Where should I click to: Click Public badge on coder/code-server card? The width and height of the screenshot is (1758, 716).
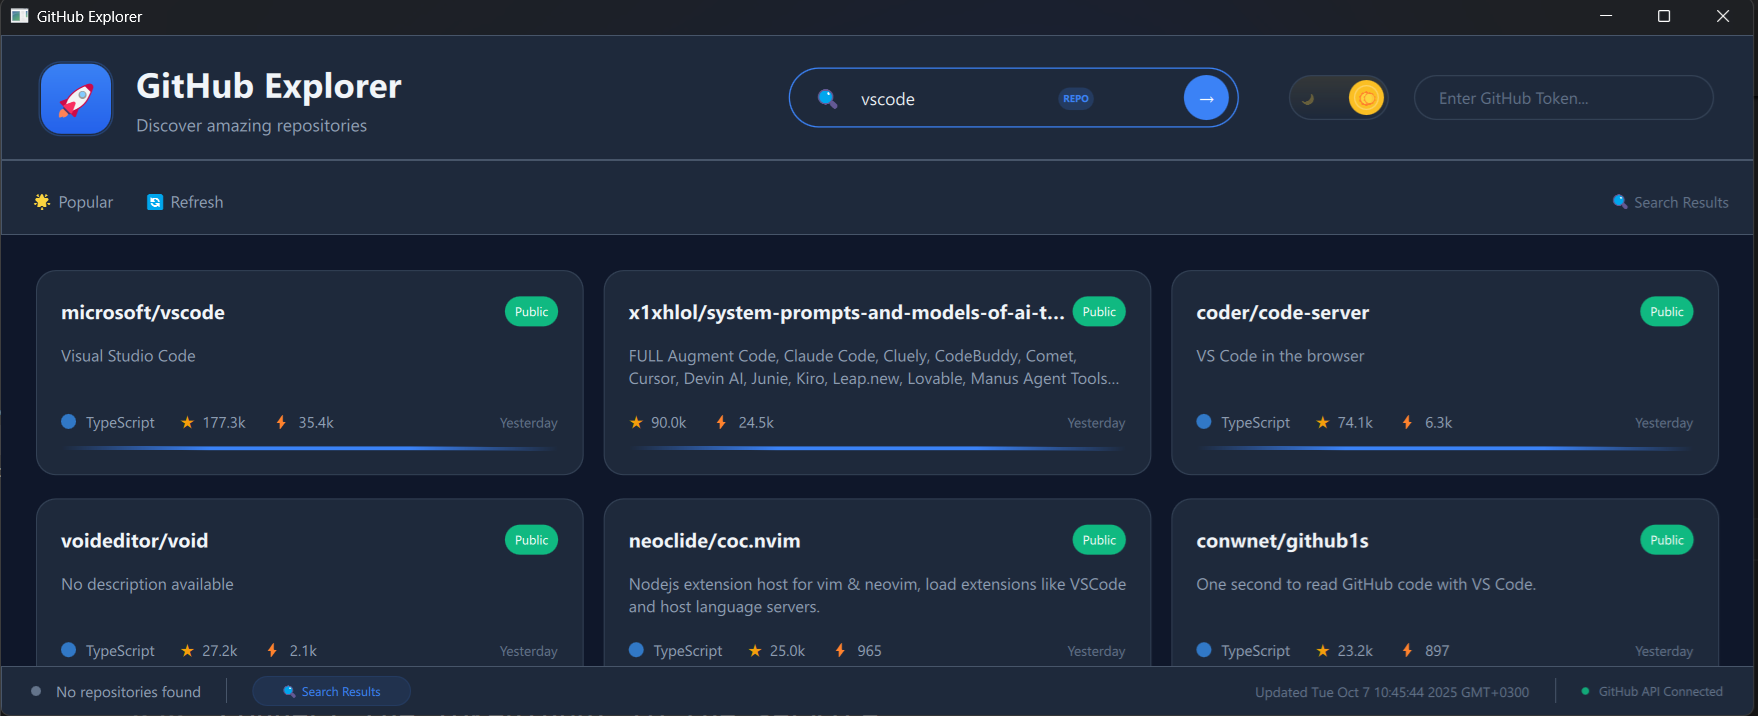(1667, 312)
